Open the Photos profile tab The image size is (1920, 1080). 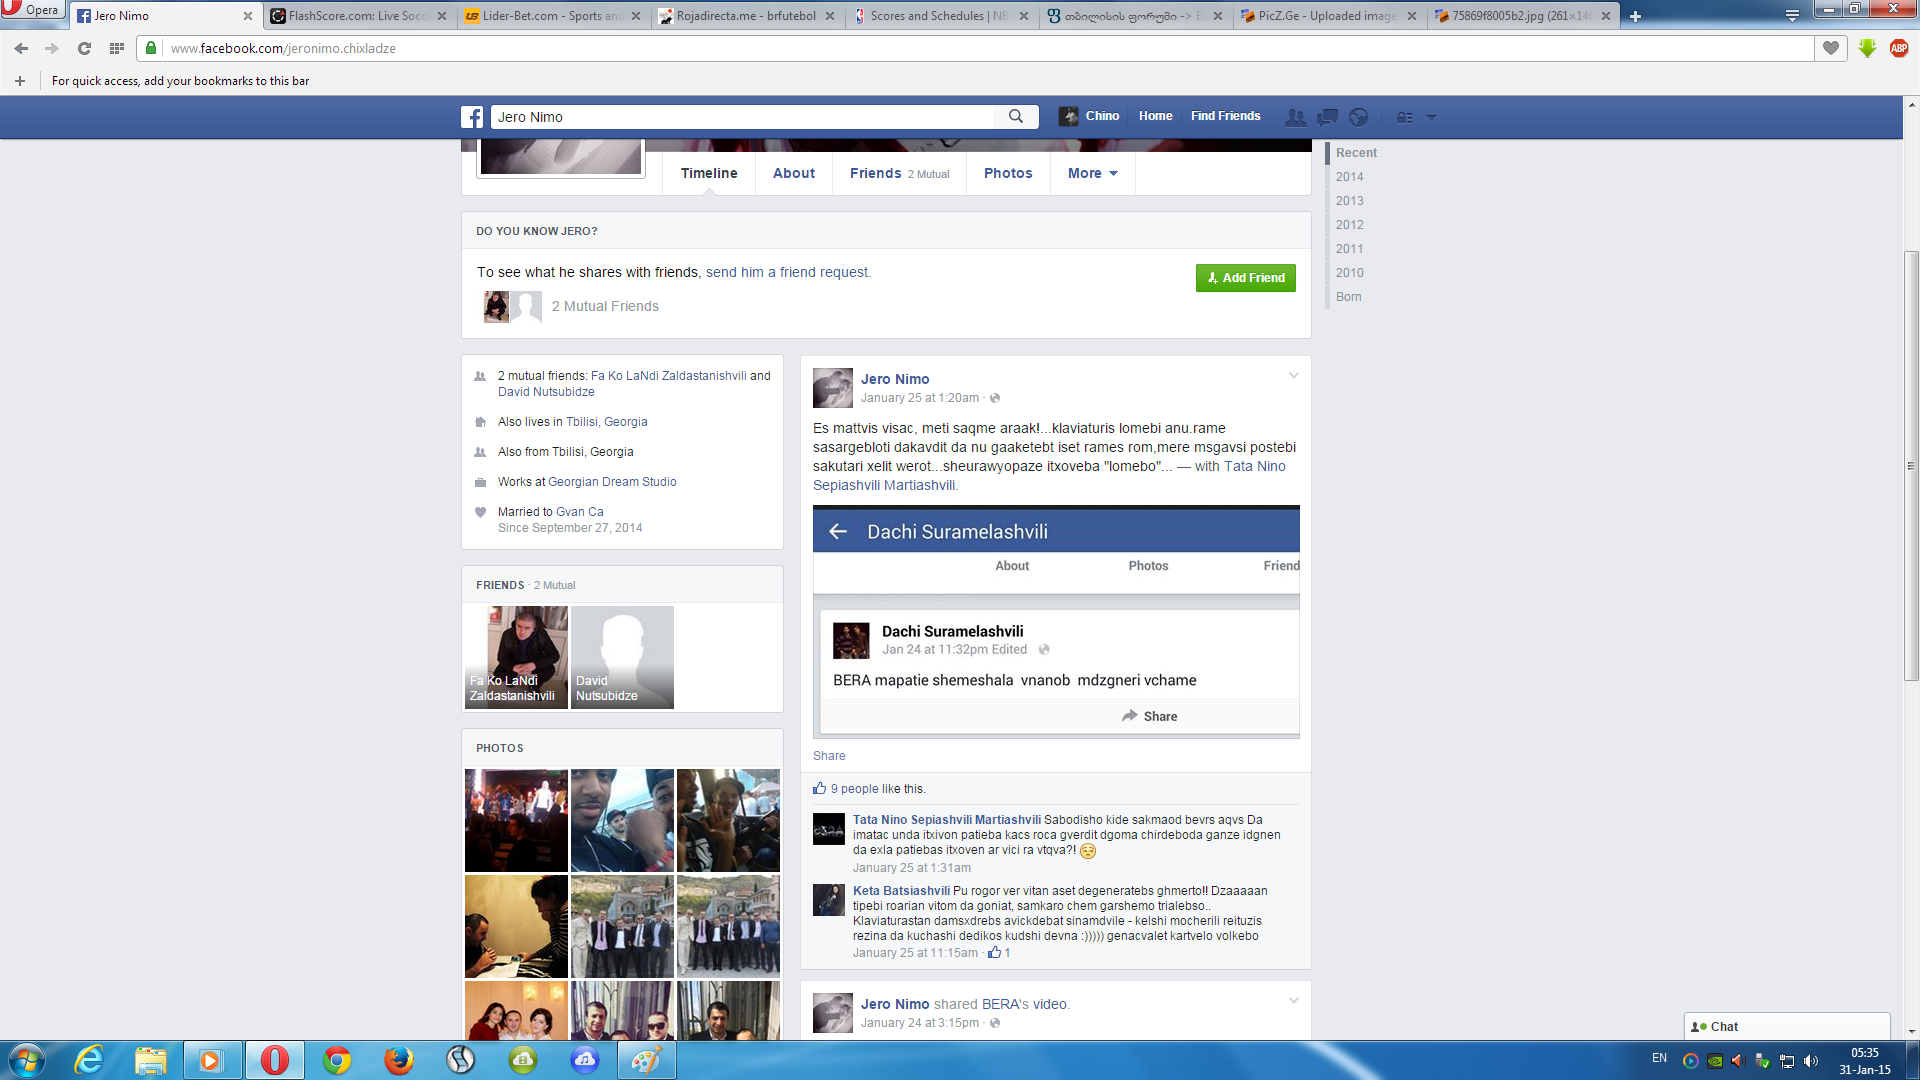click(x=1007, y=173)
